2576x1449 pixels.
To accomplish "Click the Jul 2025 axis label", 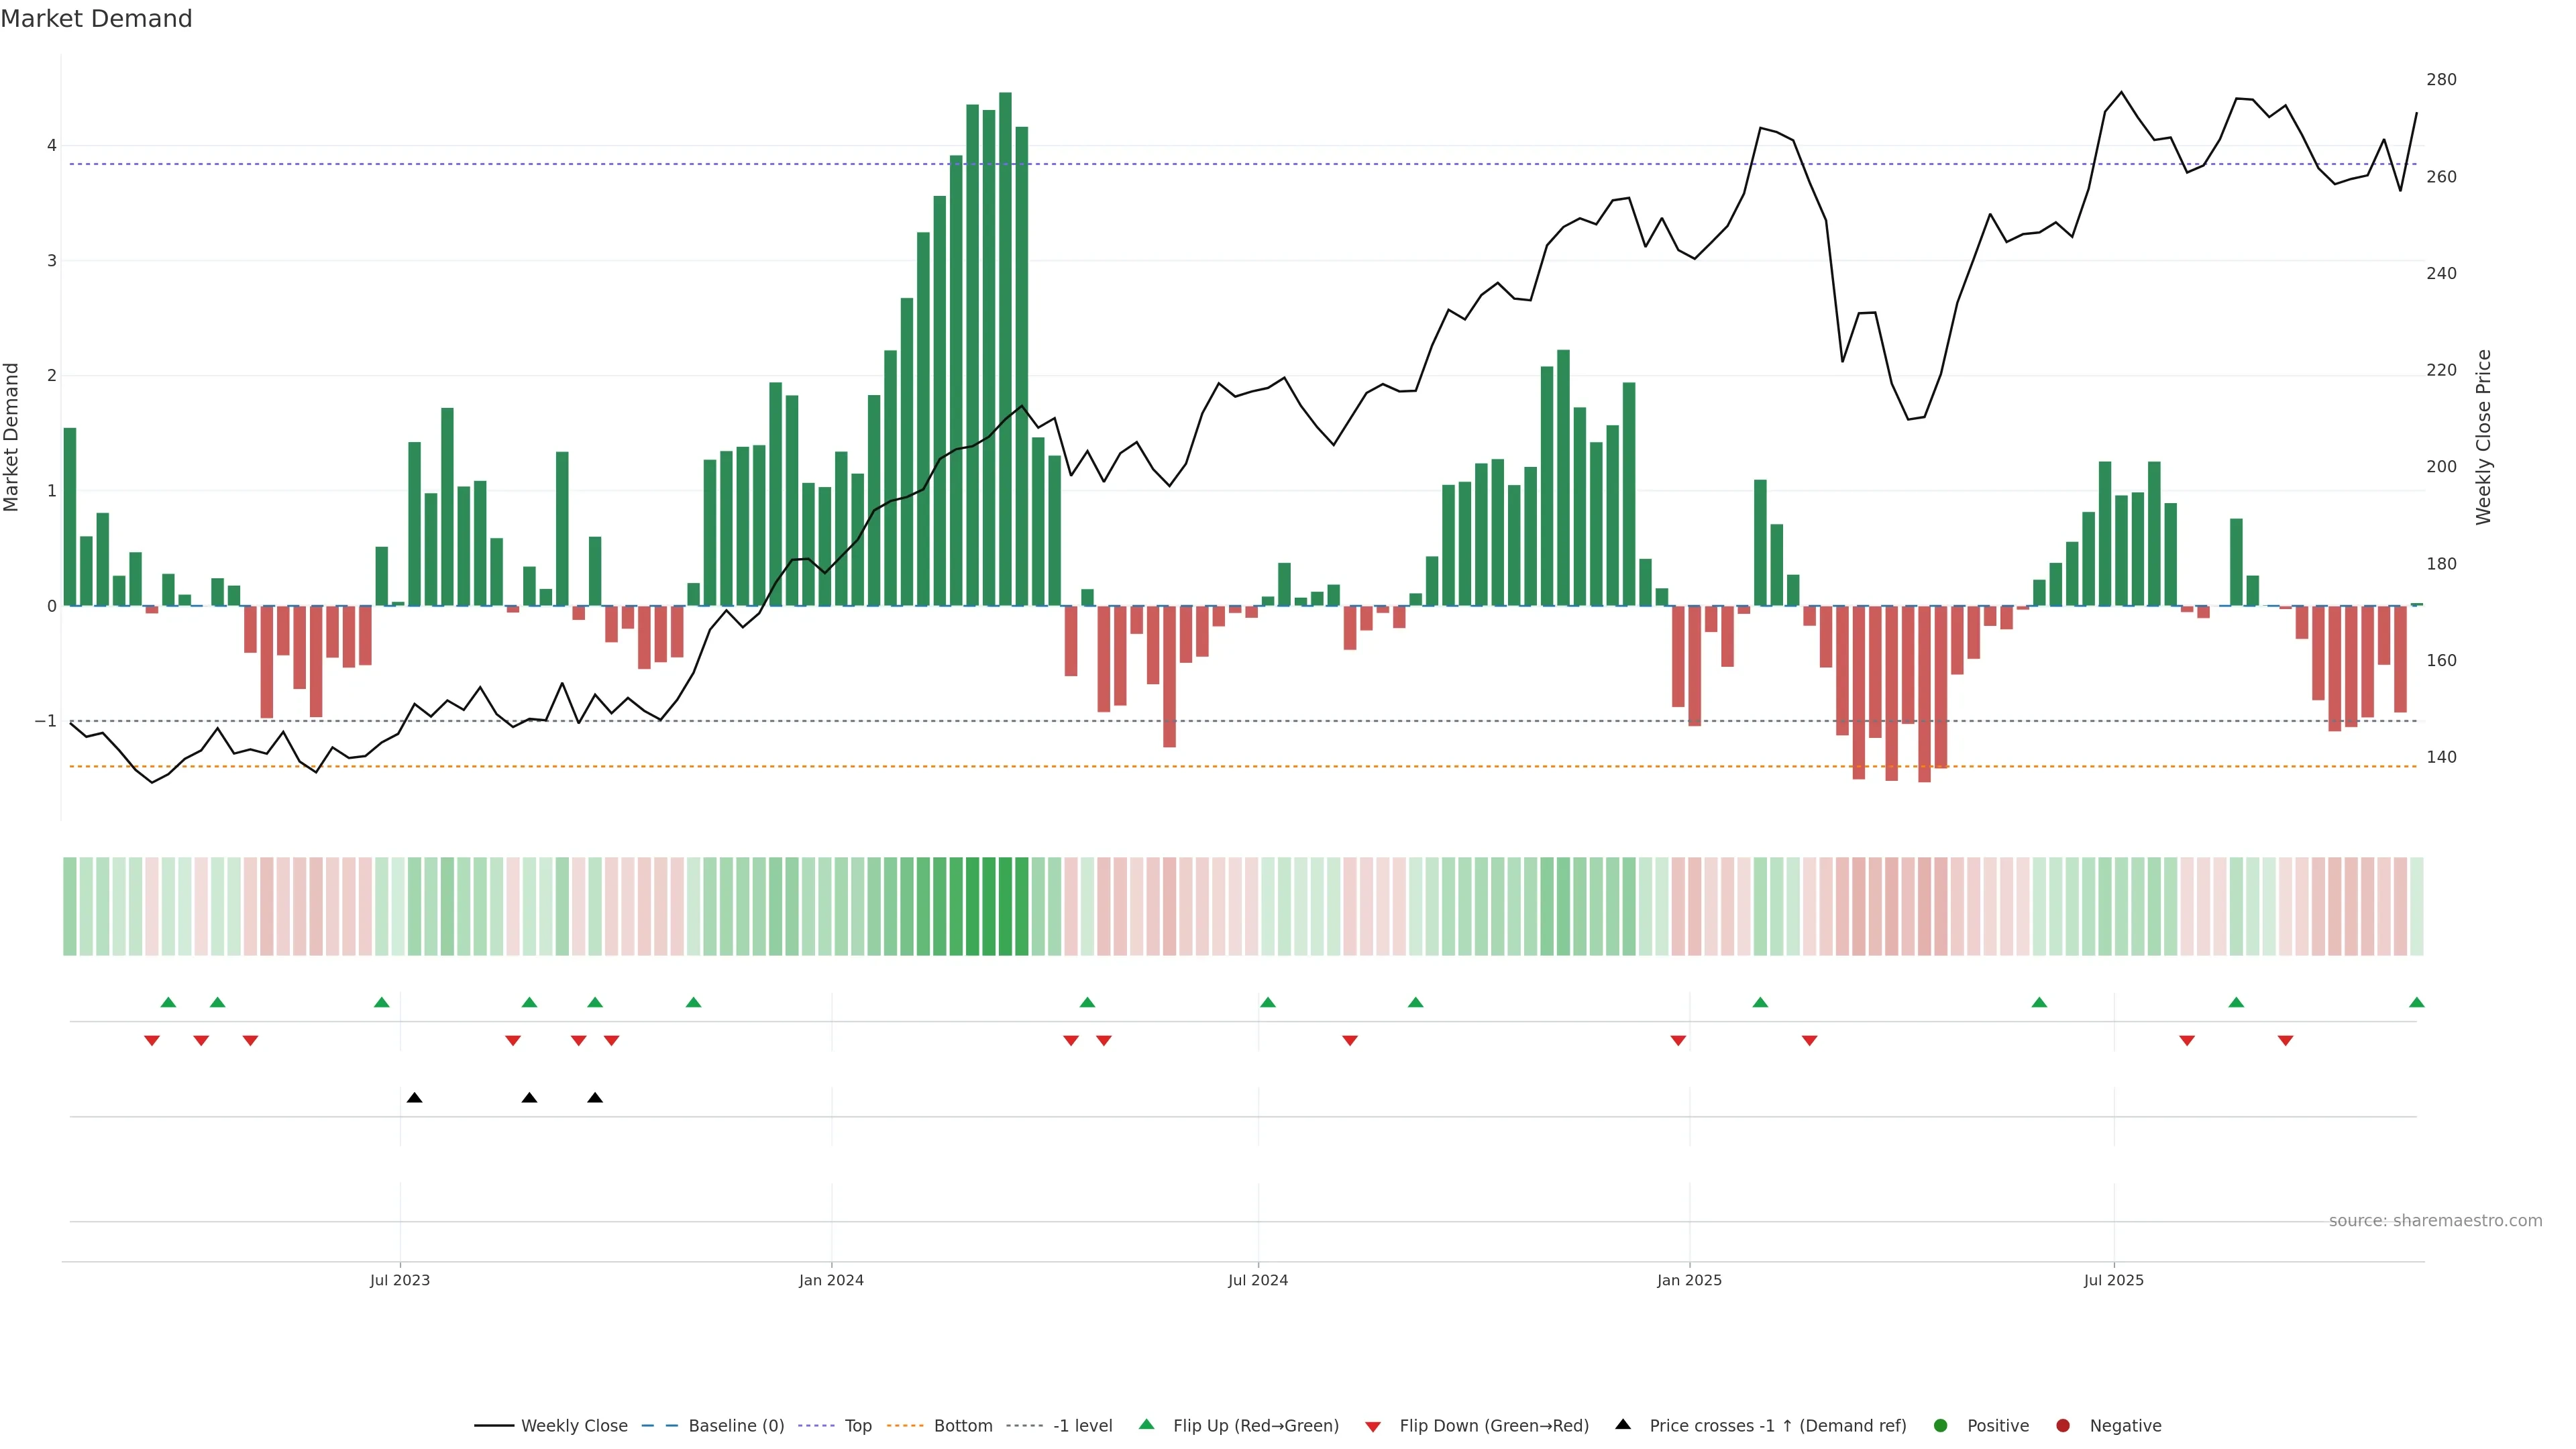I will pos(2113,1280).
